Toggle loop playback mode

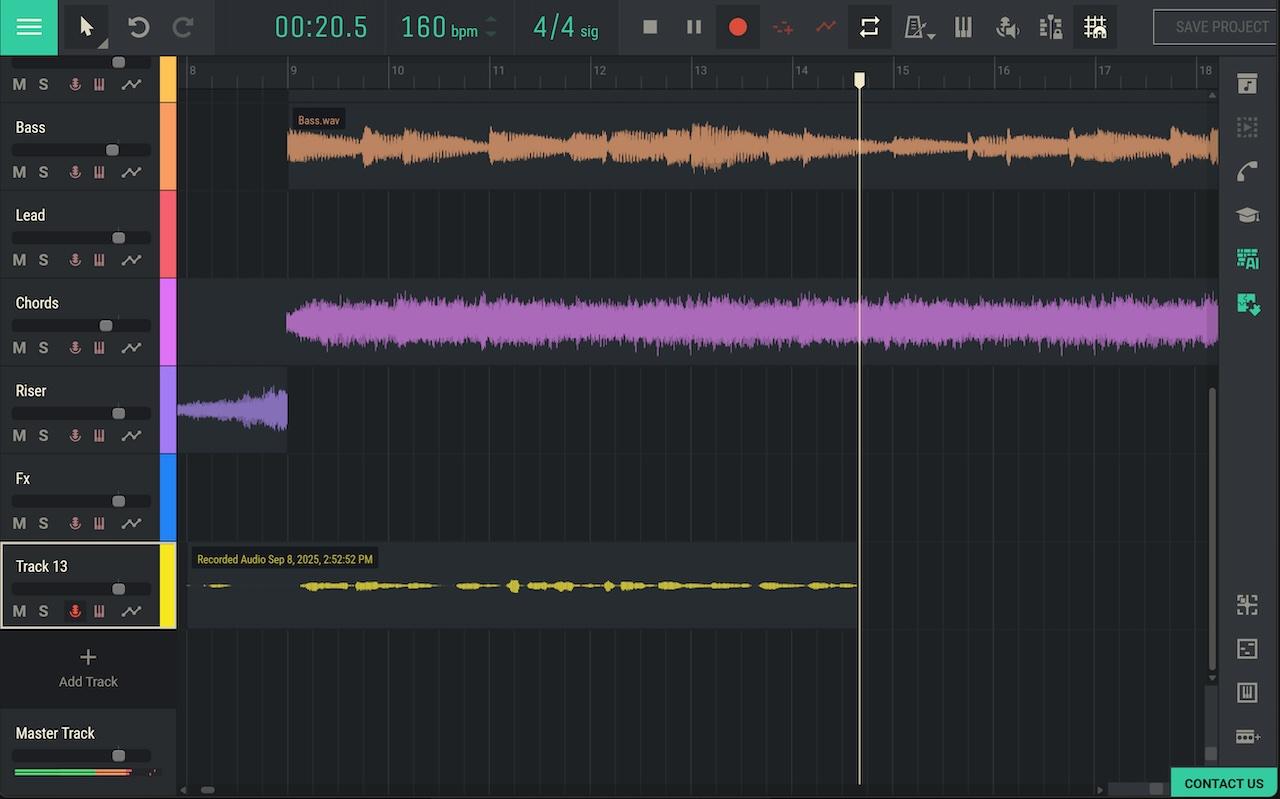(869, 27)
